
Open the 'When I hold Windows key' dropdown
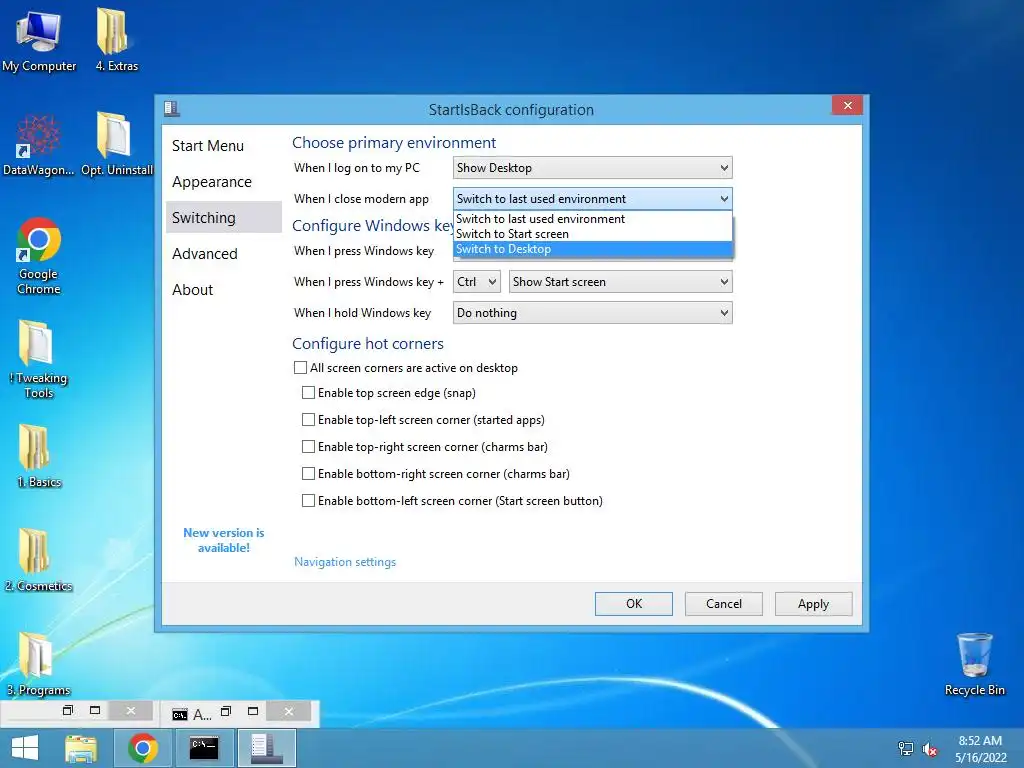coord(592,313)
